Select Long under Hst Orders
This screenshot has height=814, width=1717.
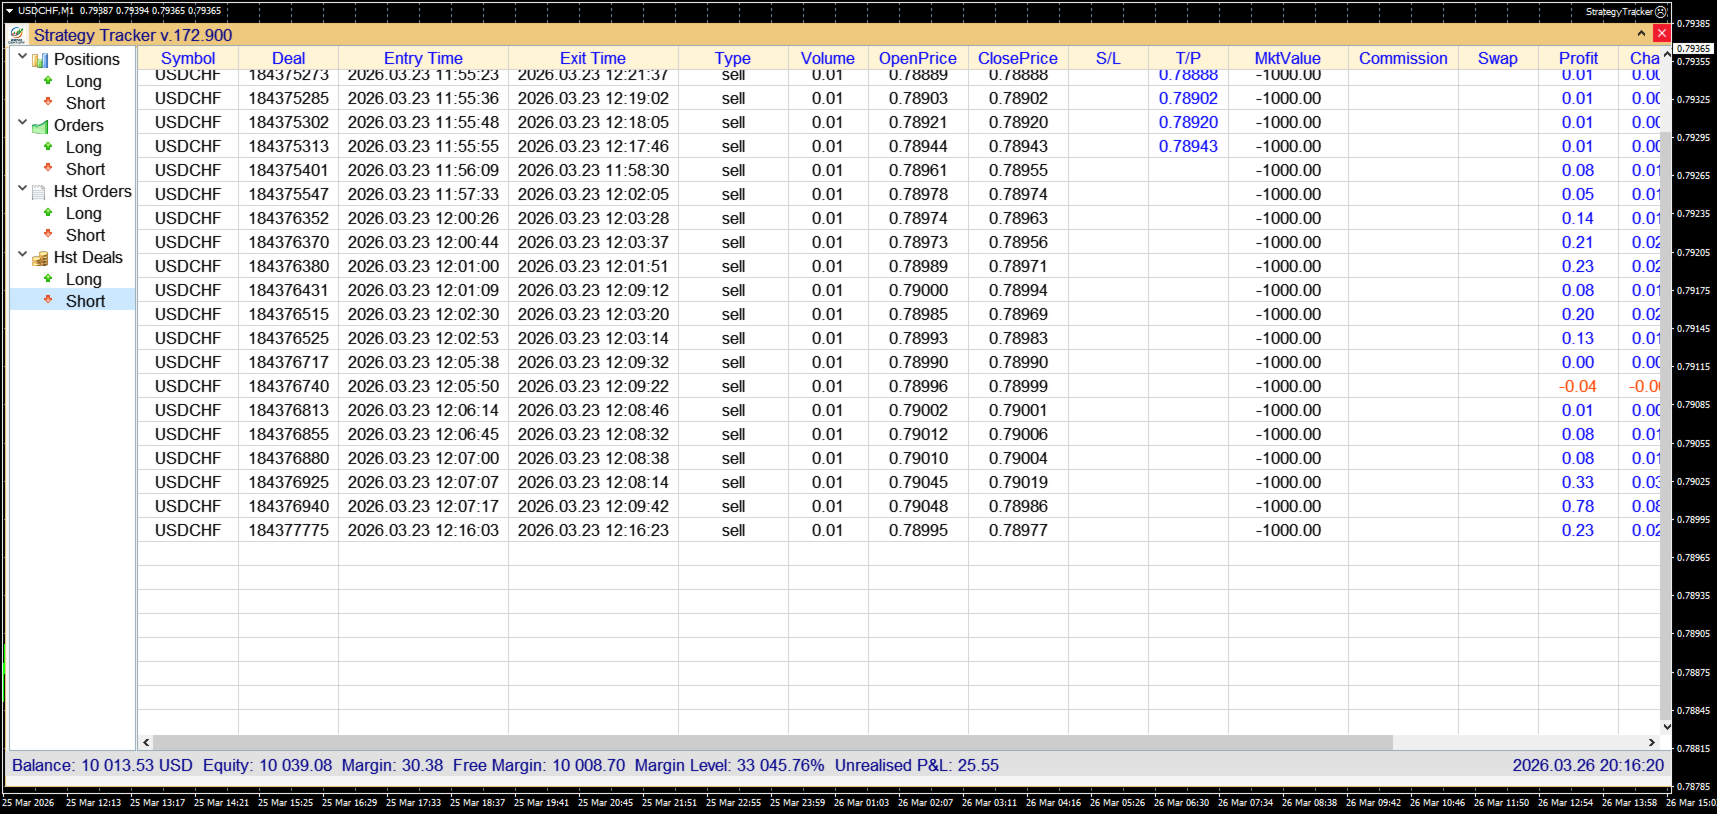click(x=84, y=213)
